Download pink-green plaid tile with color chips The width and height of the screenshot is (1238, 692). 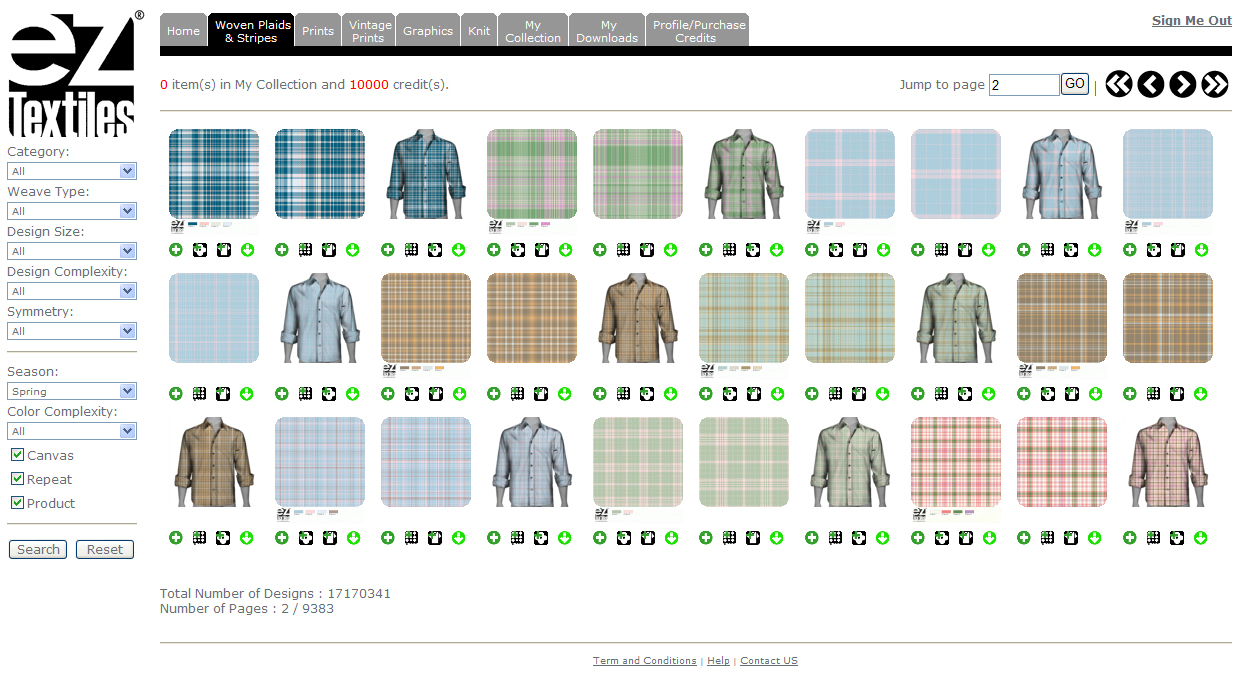point(989,538)
